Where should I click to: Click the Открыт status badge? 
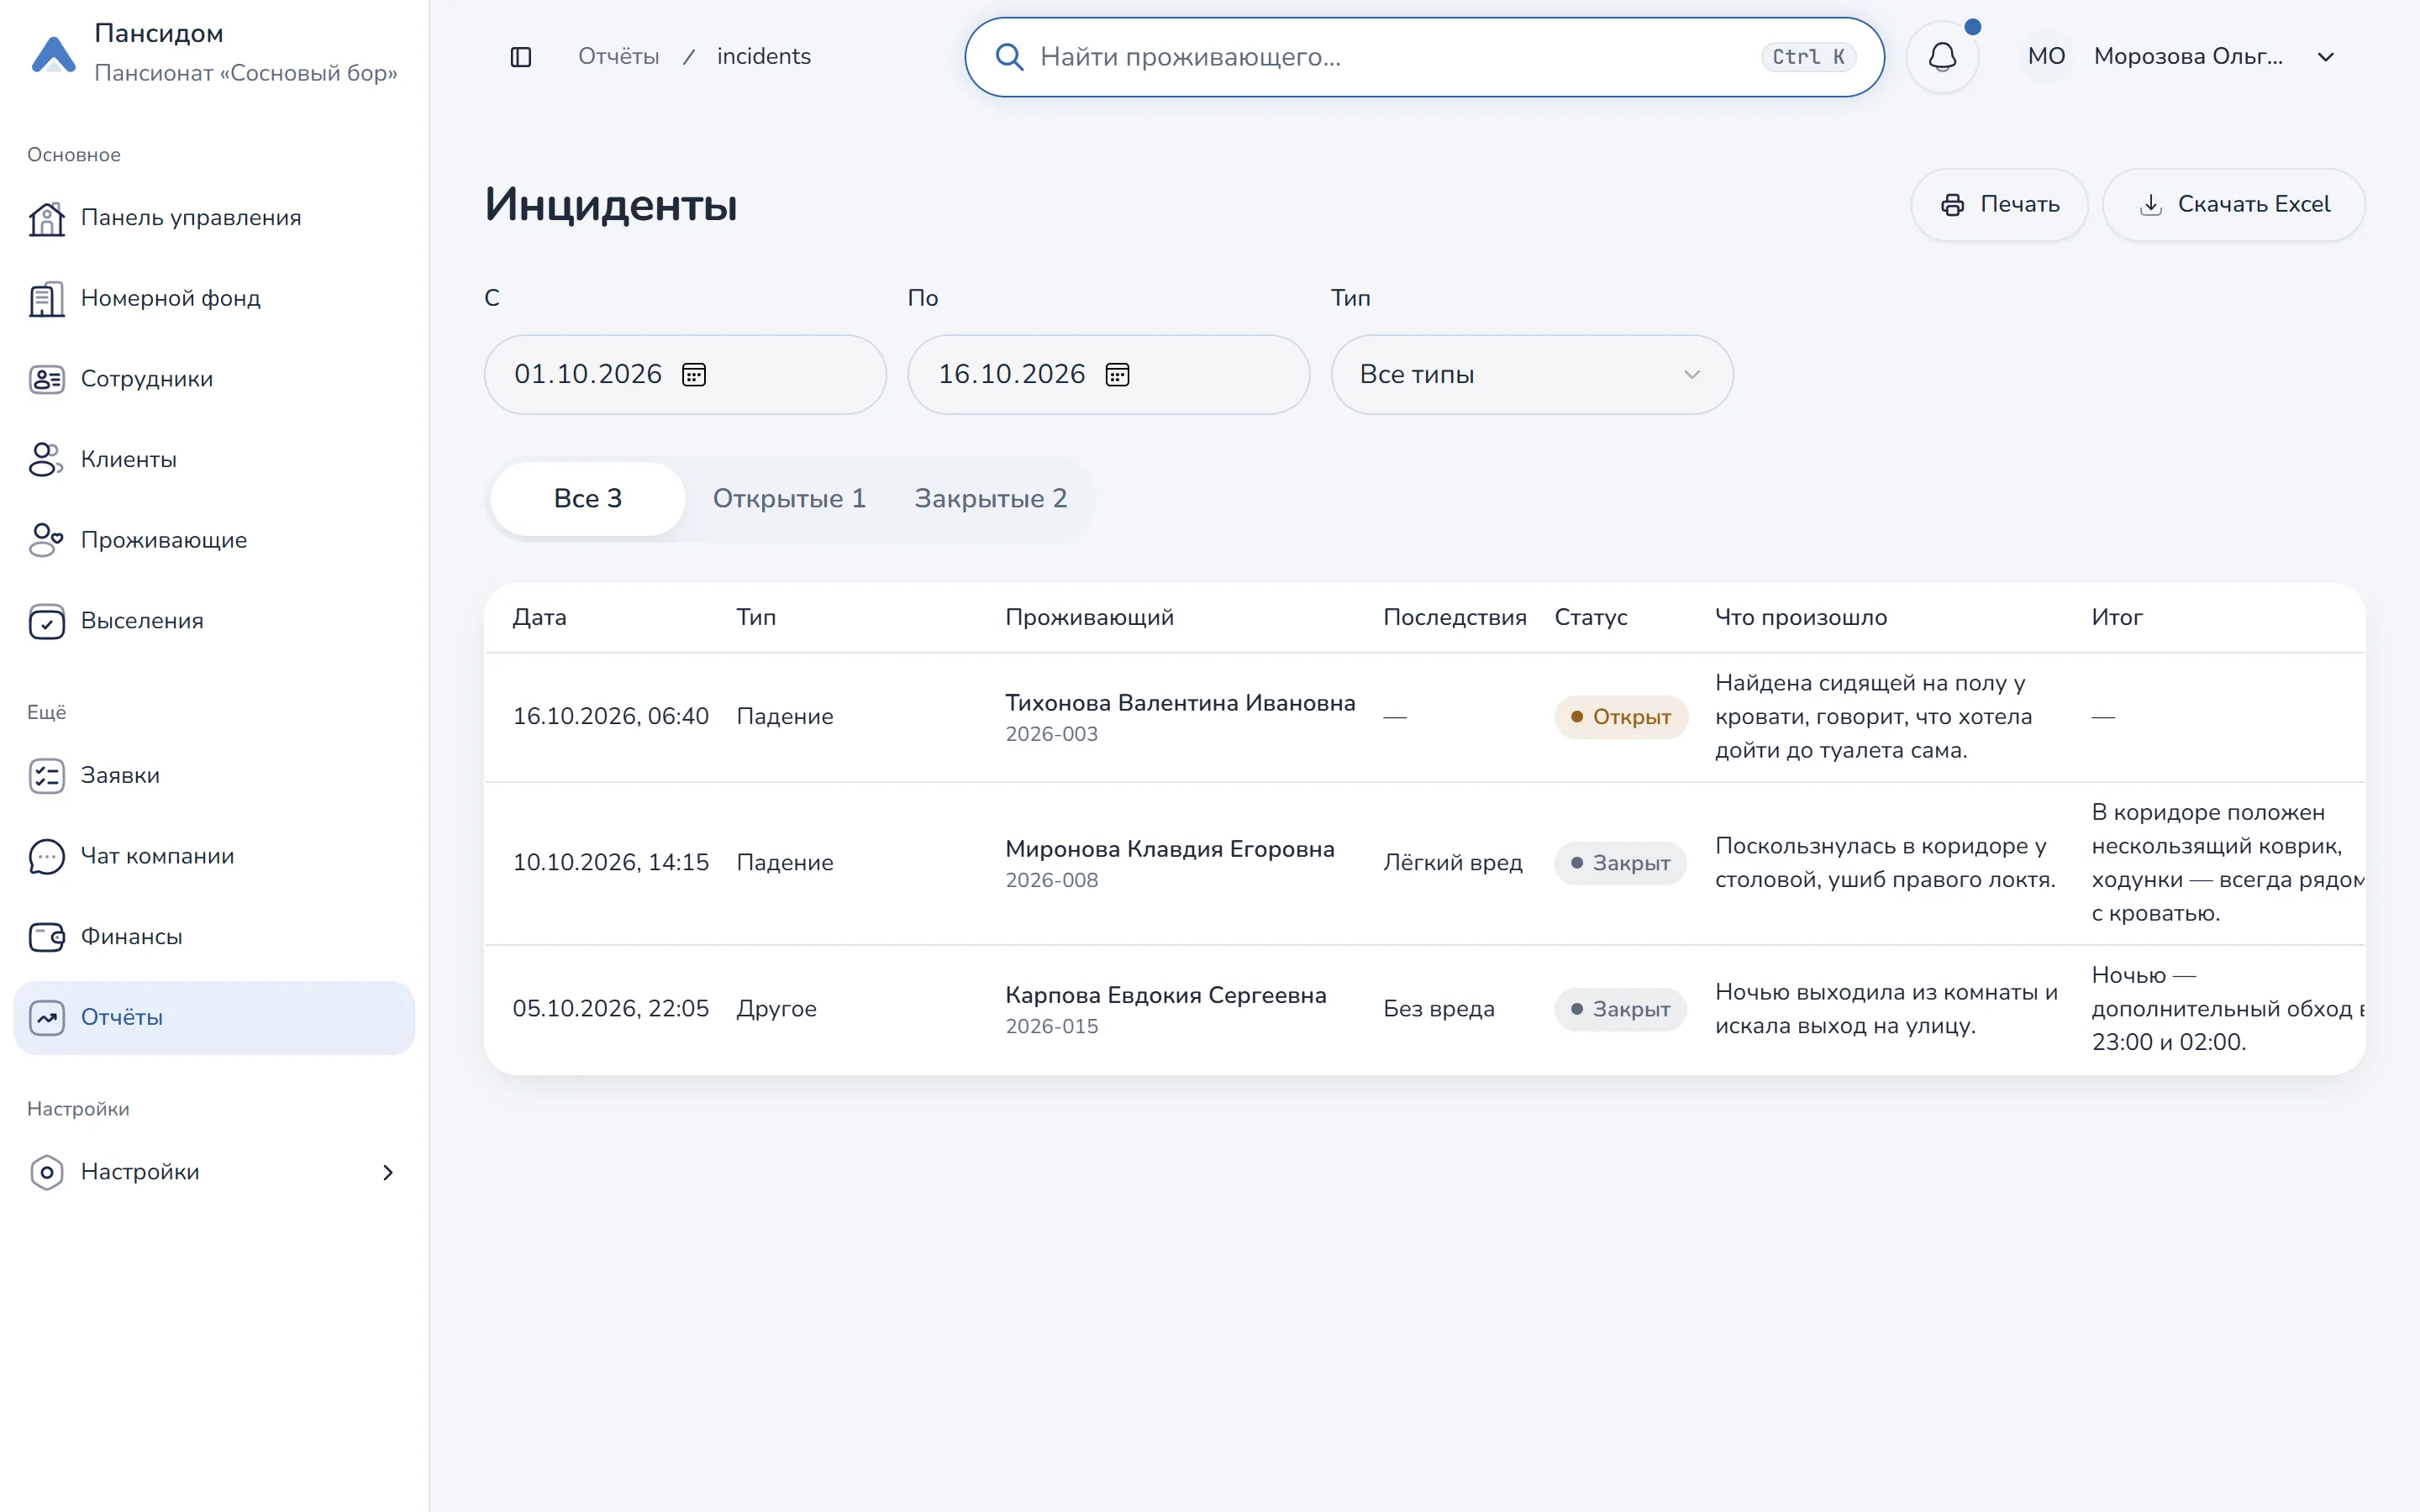pyautogui.click(x=1620, y=717)
